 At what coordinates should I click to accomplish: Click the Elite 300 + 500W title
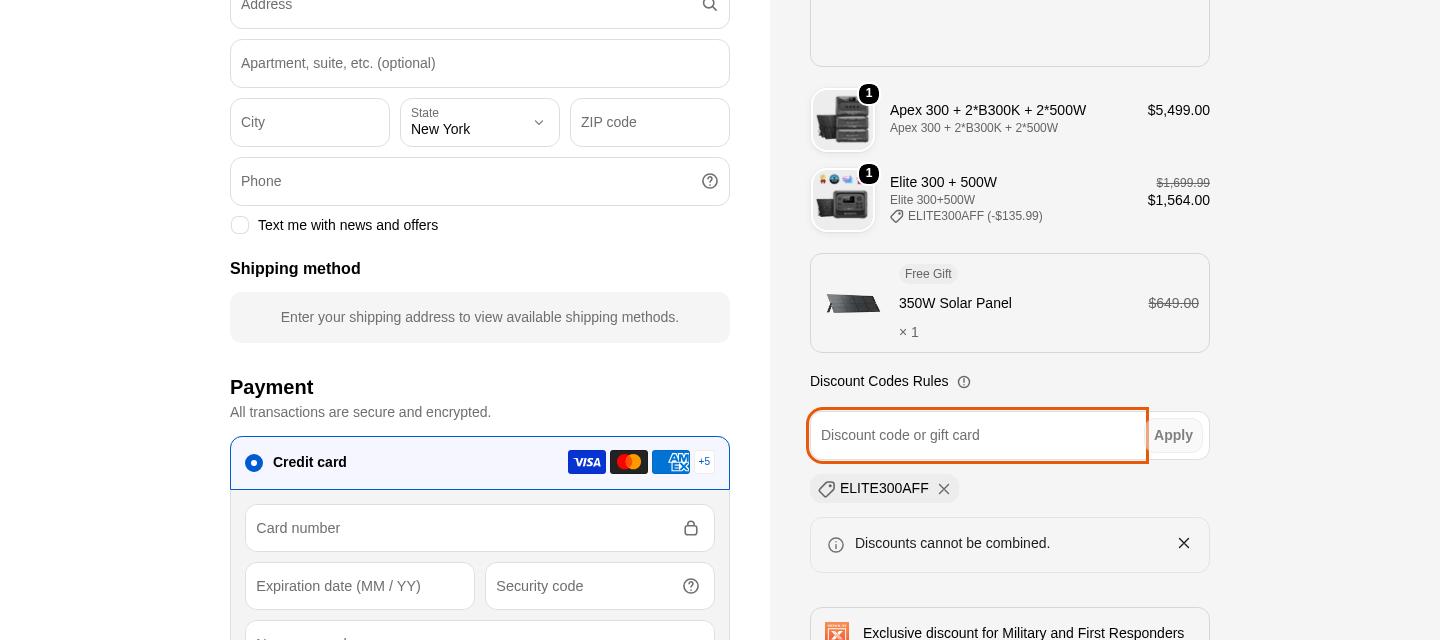[x=943, y=182]
